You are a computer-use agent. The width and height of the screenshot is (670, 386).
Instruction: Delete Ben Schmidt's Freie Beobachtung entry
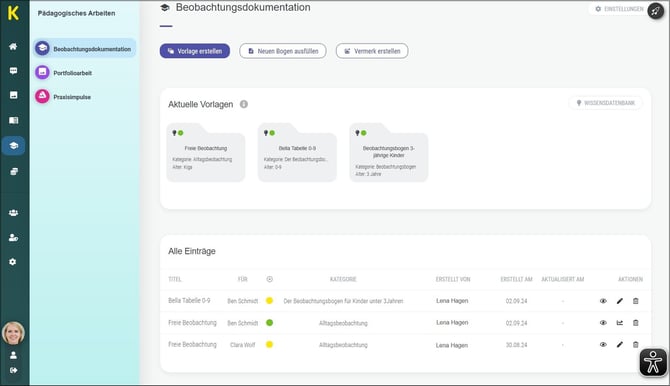click(x=635, y=323)
